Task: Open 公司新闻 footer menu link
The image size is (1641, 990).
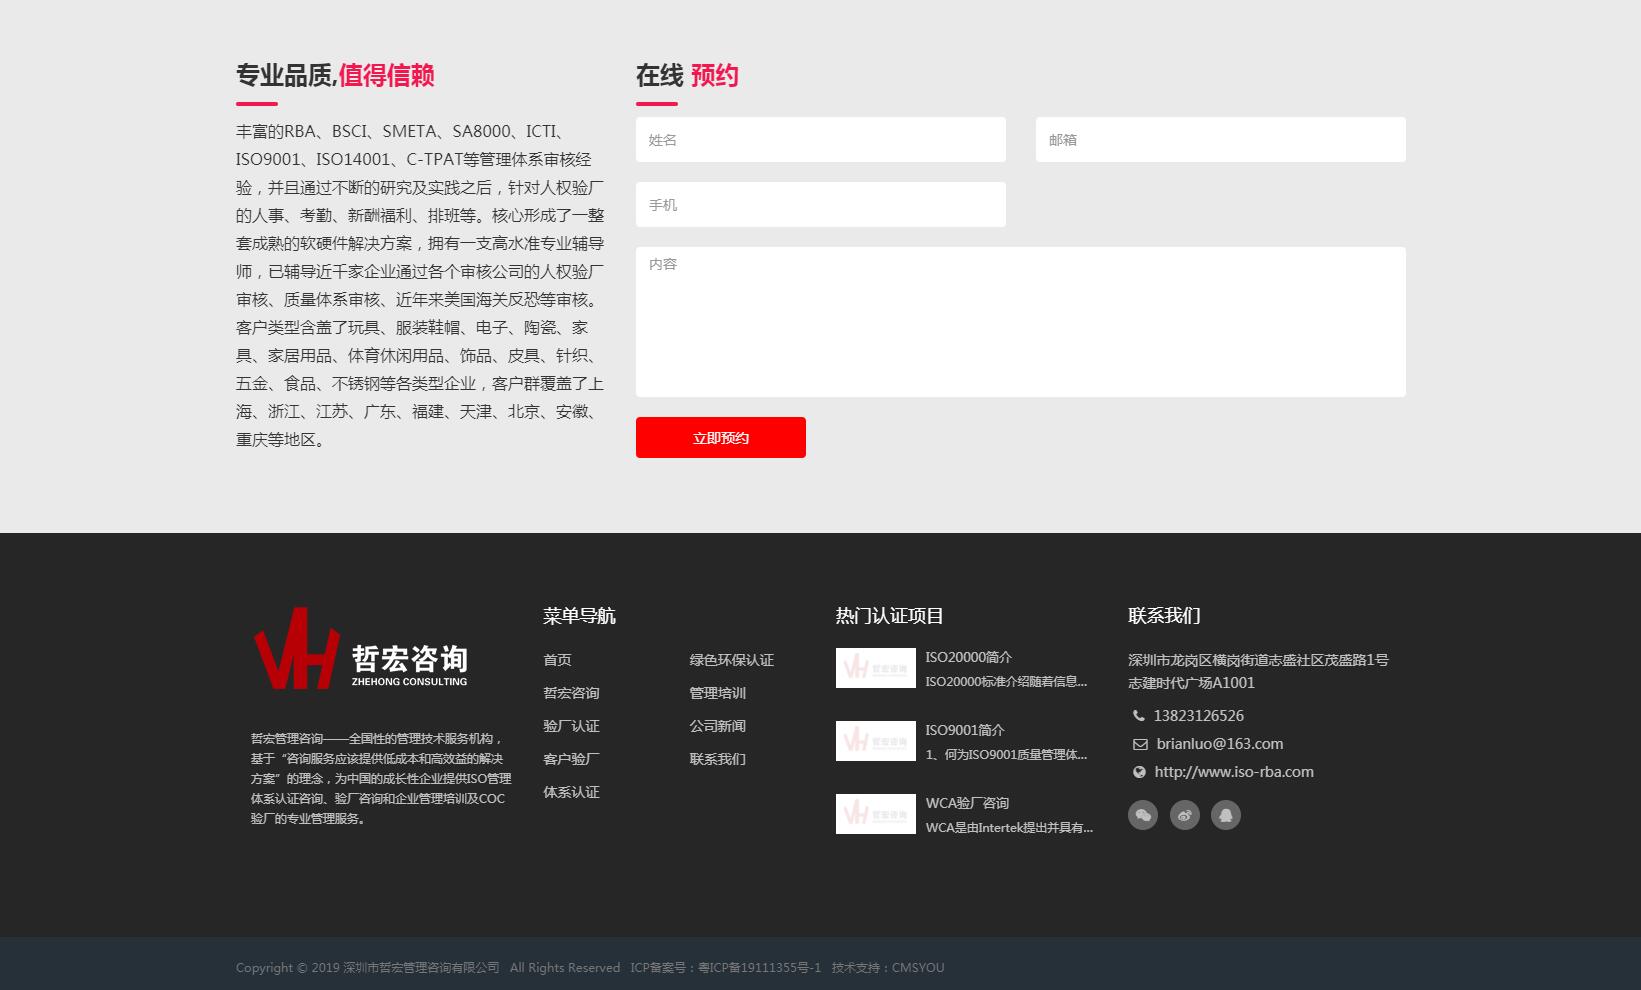Action: (x=717, y=726)
